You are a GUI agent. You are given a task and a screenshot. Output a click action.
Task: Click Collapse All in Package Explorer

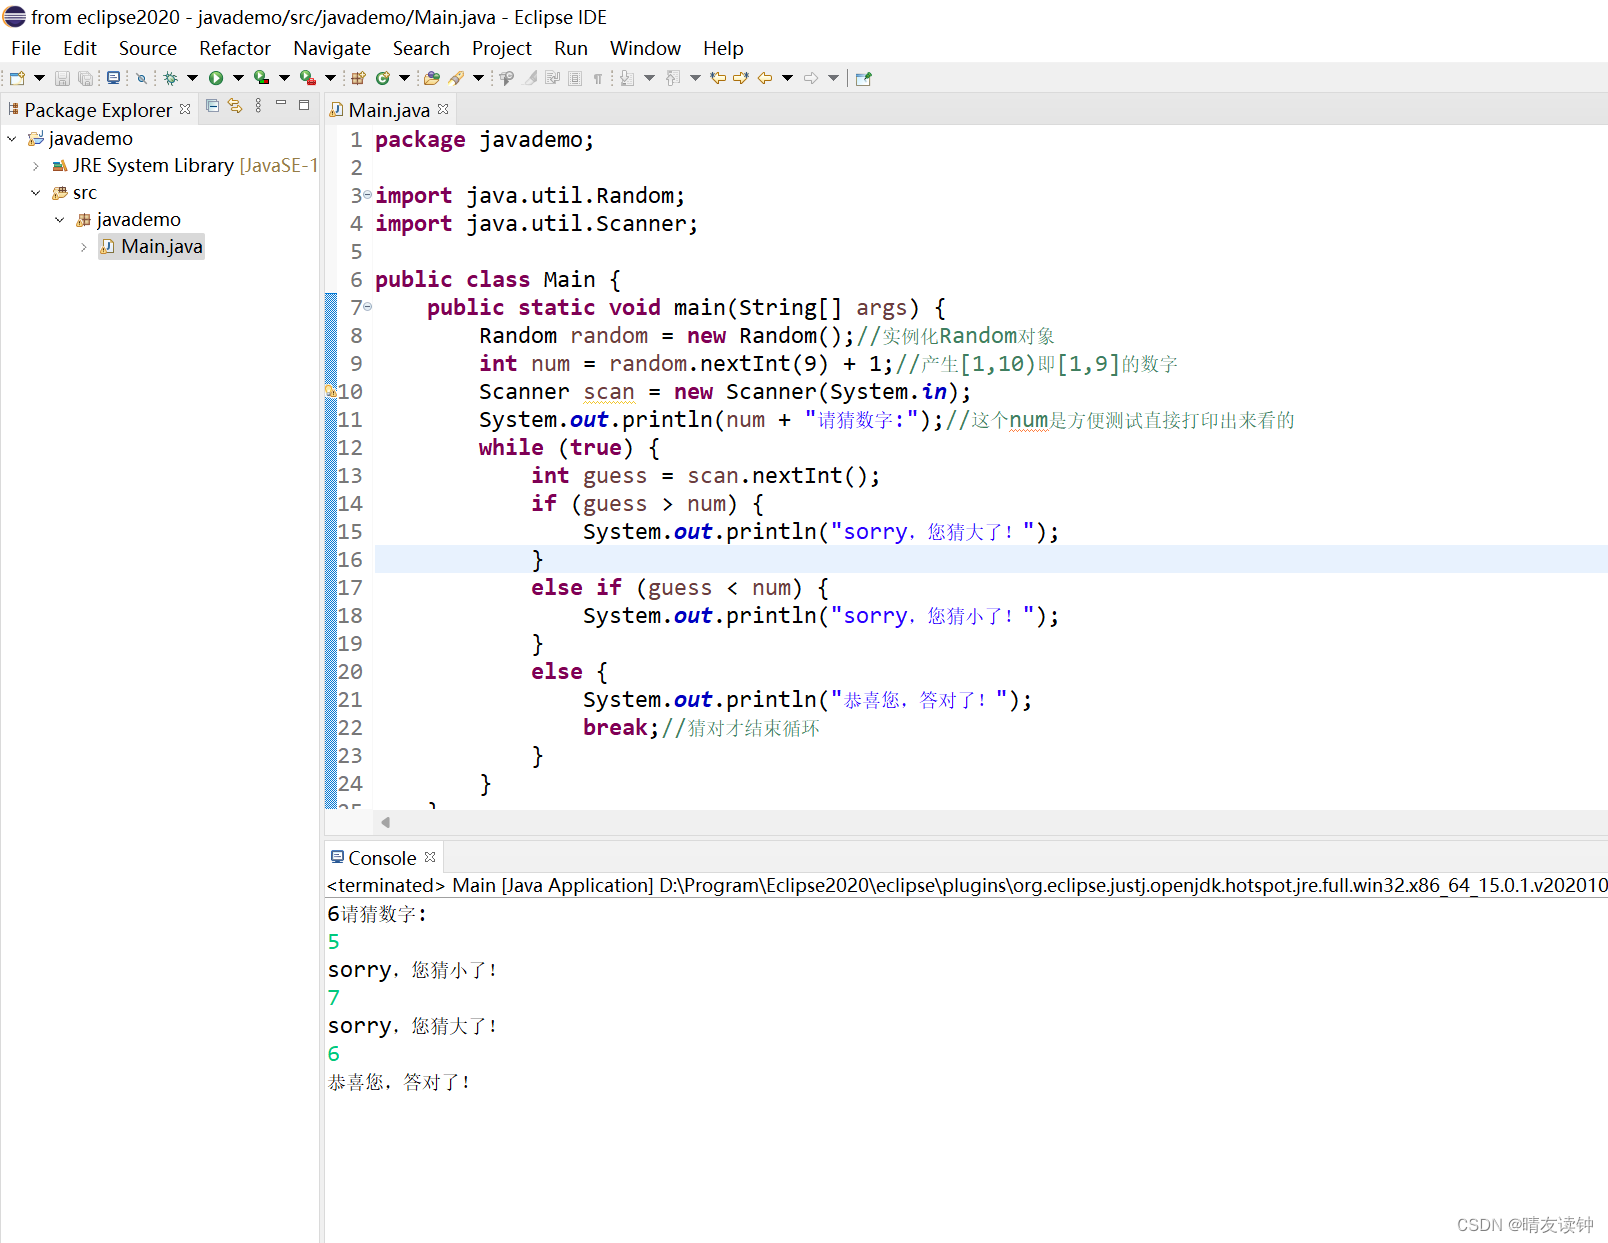212,105
